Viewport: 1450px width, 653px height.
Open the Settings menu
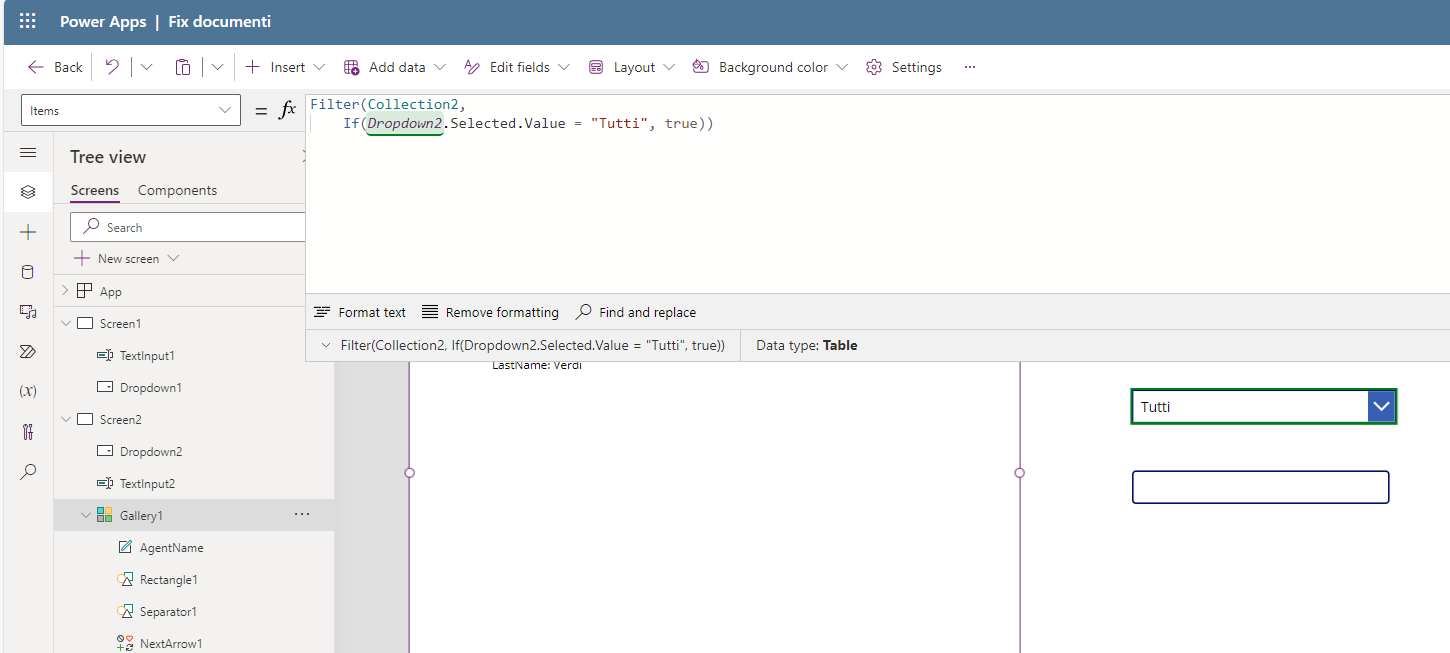(x=903, y=66)
